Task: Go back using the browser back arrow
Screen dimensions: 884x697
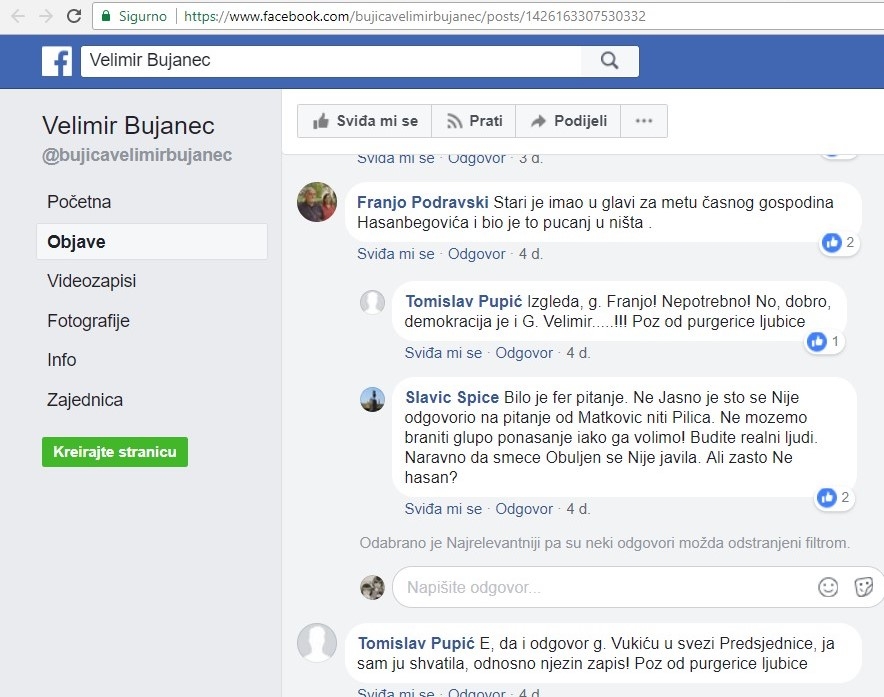Action: [x=17, y=16]
